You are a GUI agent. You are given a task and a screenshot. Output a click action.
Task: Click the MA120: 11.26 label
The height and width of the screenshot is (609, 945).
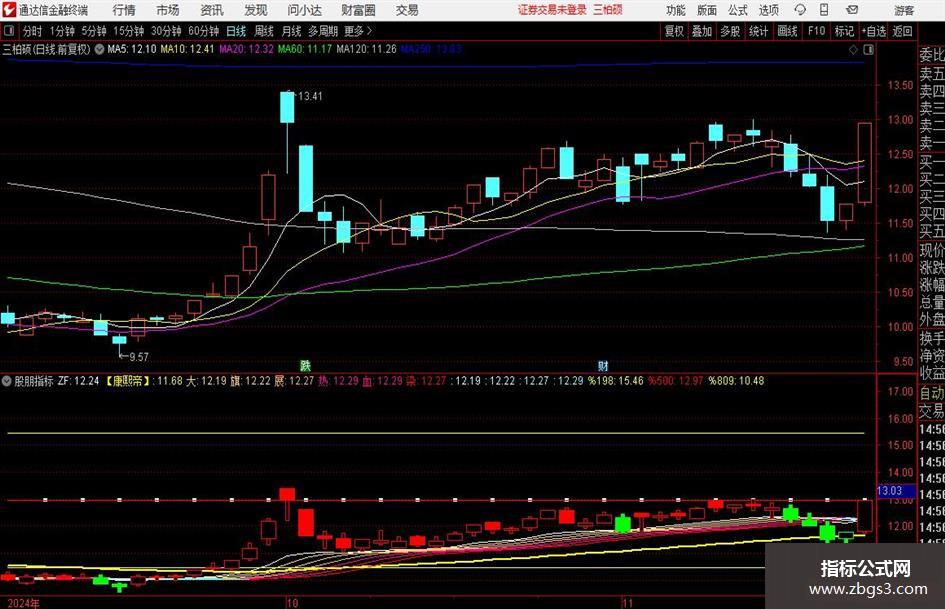point(366,49)
